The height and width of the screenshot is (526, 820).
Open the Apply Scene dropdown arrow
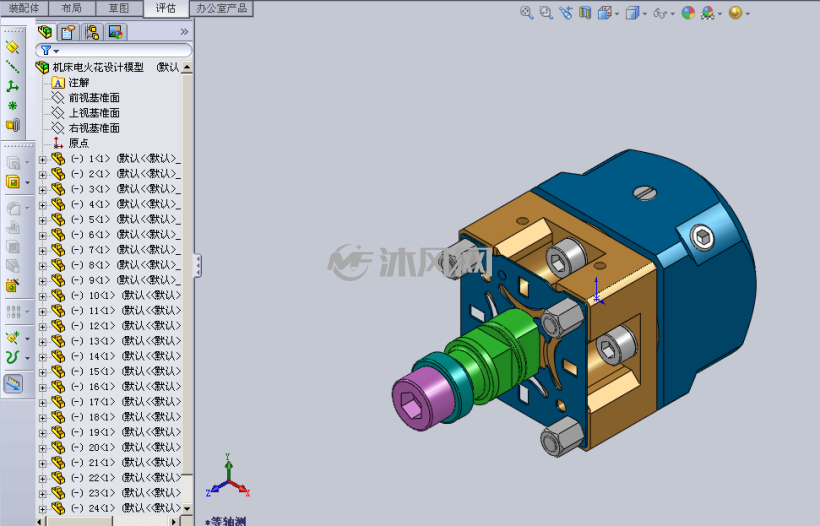coord(720,14)
